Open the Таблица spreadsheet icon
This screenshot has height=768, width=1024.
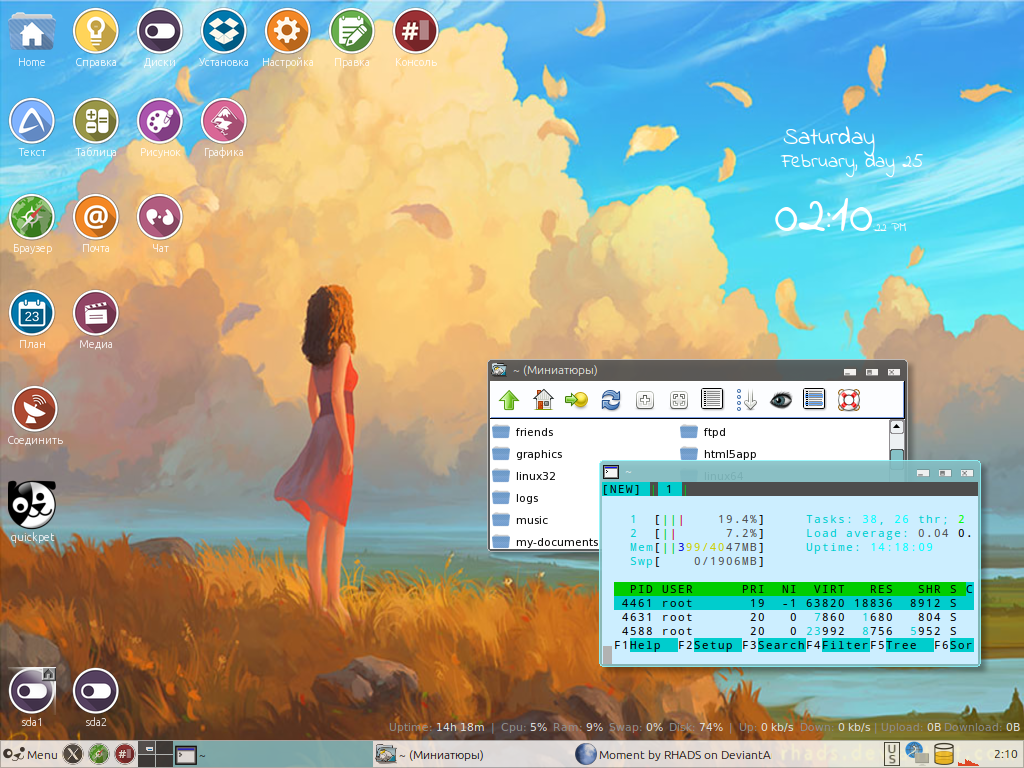coord(95,122)
